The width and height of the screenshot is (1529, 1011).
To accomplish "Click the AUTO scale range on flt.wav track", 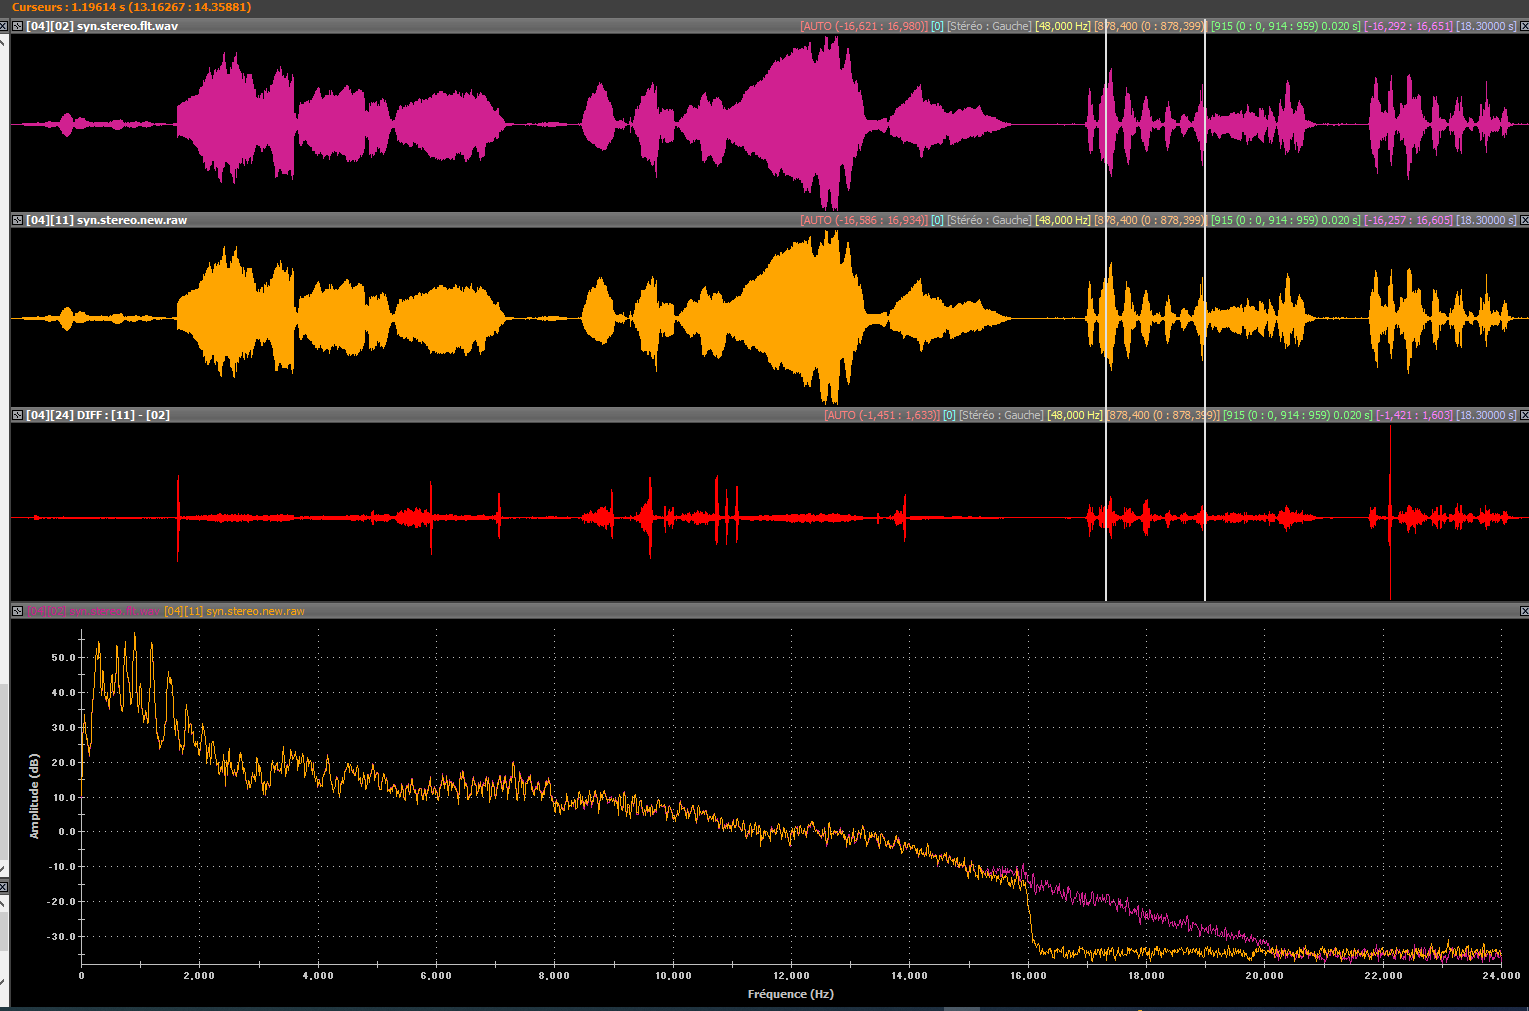I will [863, 26].
